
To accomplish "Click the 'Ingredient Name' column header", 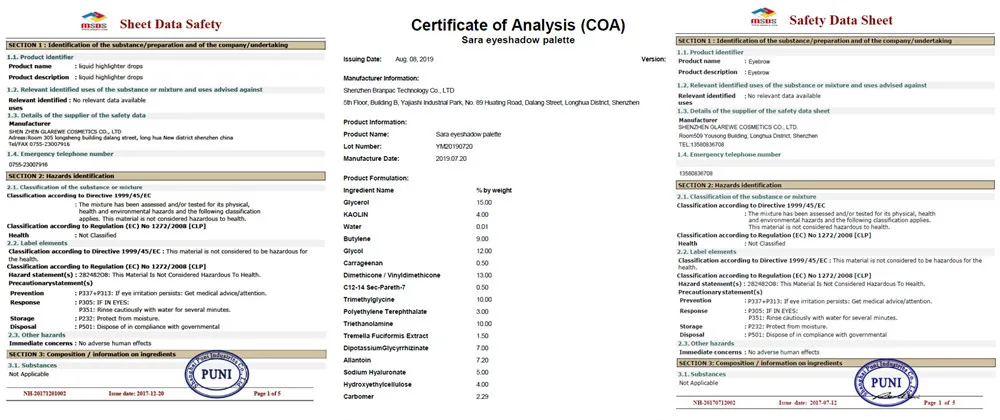I will (x=369, y=190).
